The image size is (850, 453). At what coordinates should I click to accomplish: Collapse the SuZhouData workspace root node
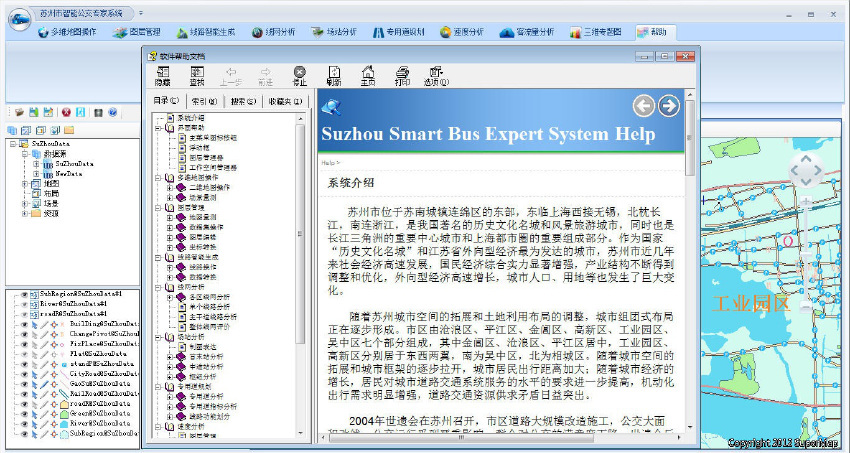[13, 144]
